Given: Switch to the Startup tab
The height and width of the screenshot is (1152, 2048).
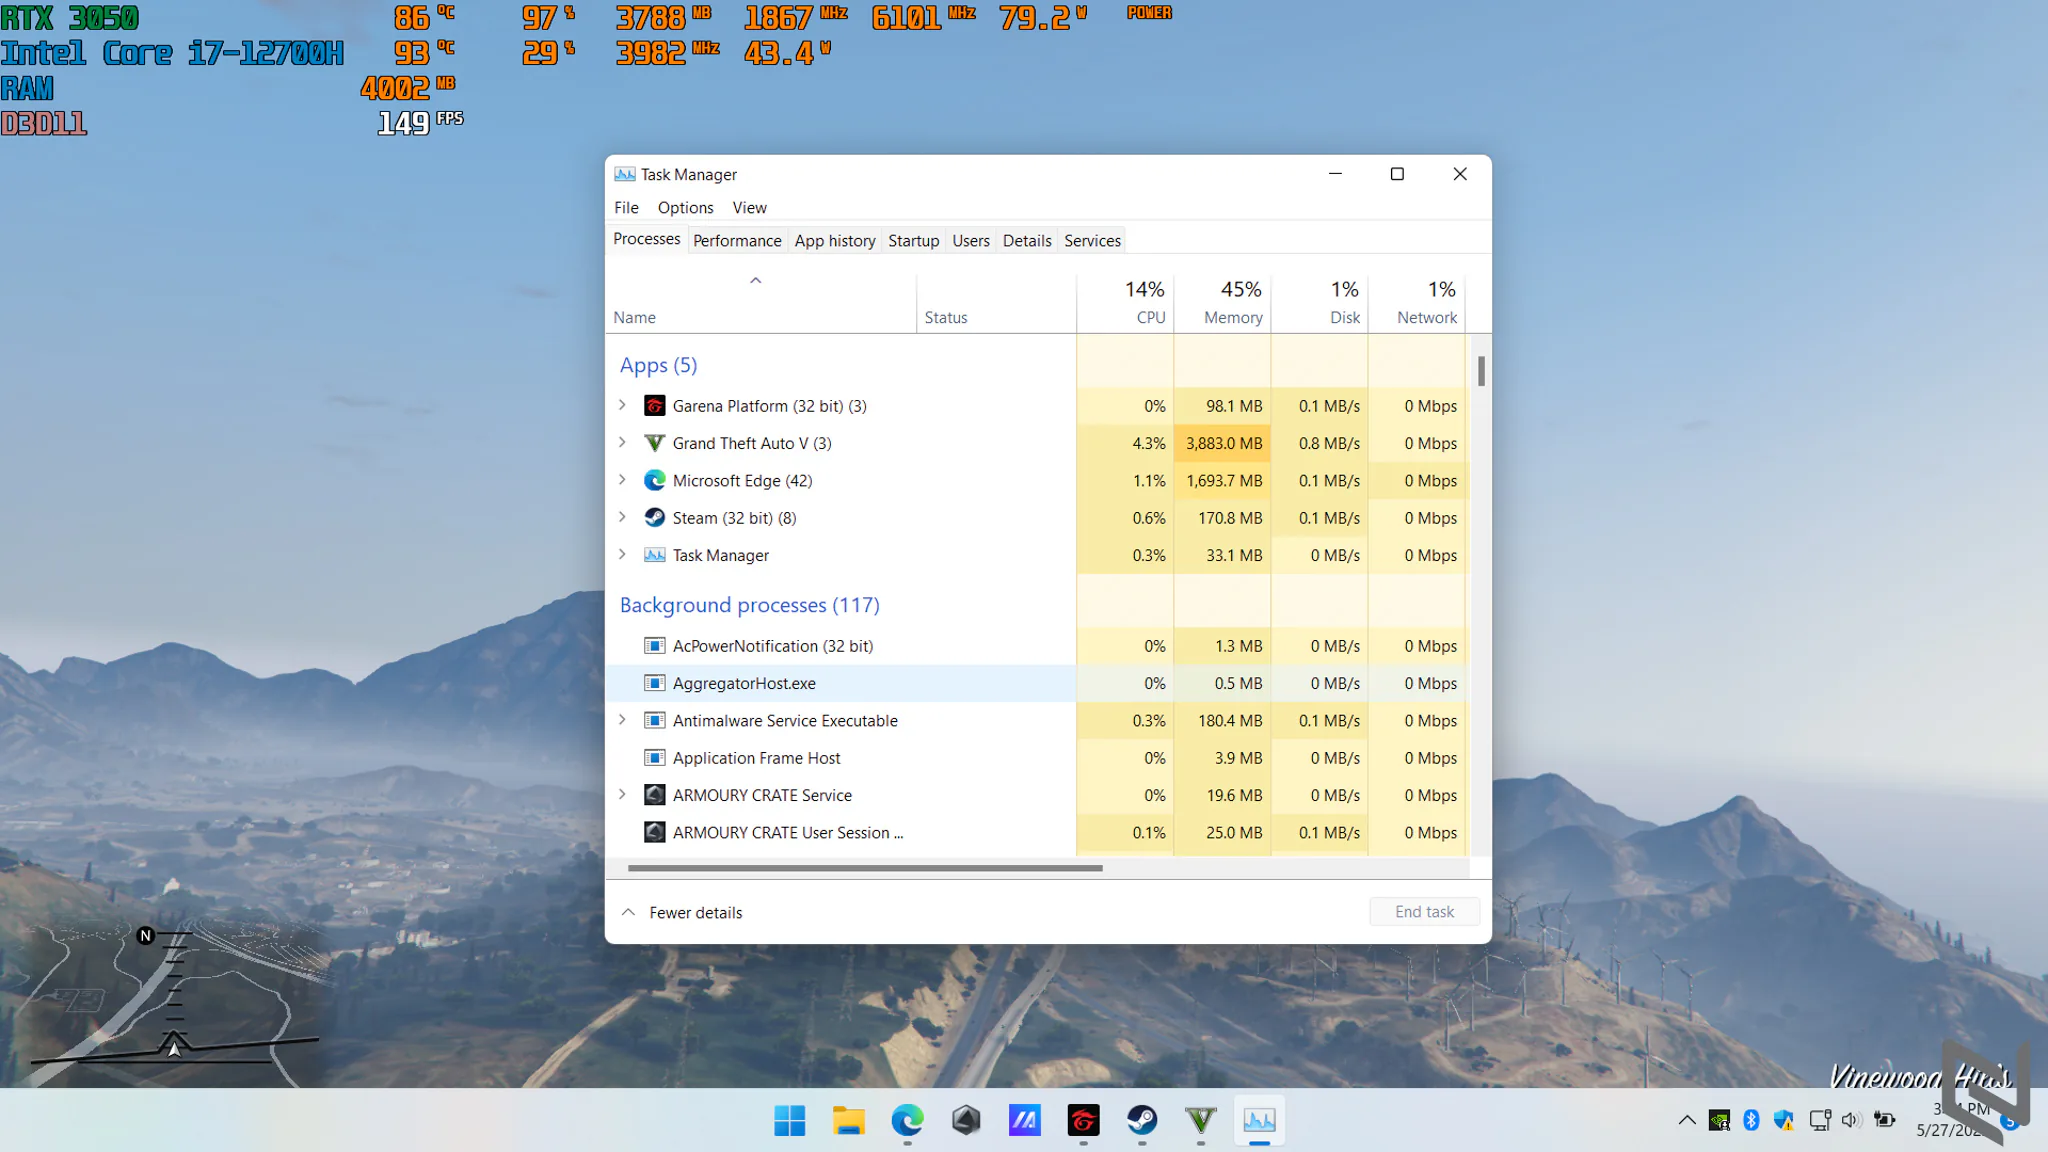Looking at the screenshot, I should point(913,241).
